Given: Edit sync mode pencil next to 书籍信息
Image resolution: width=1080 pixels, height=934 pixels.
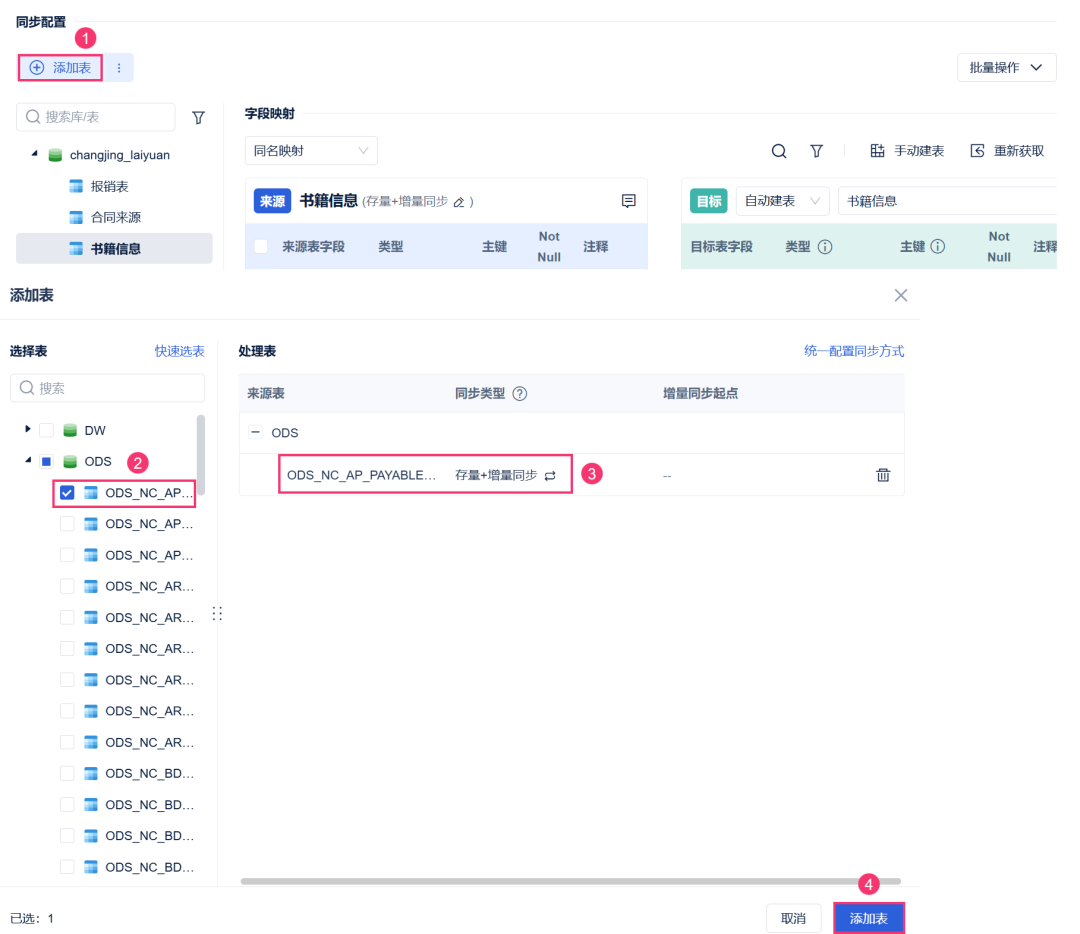Looking at the screenshot, I should (459, 202).
